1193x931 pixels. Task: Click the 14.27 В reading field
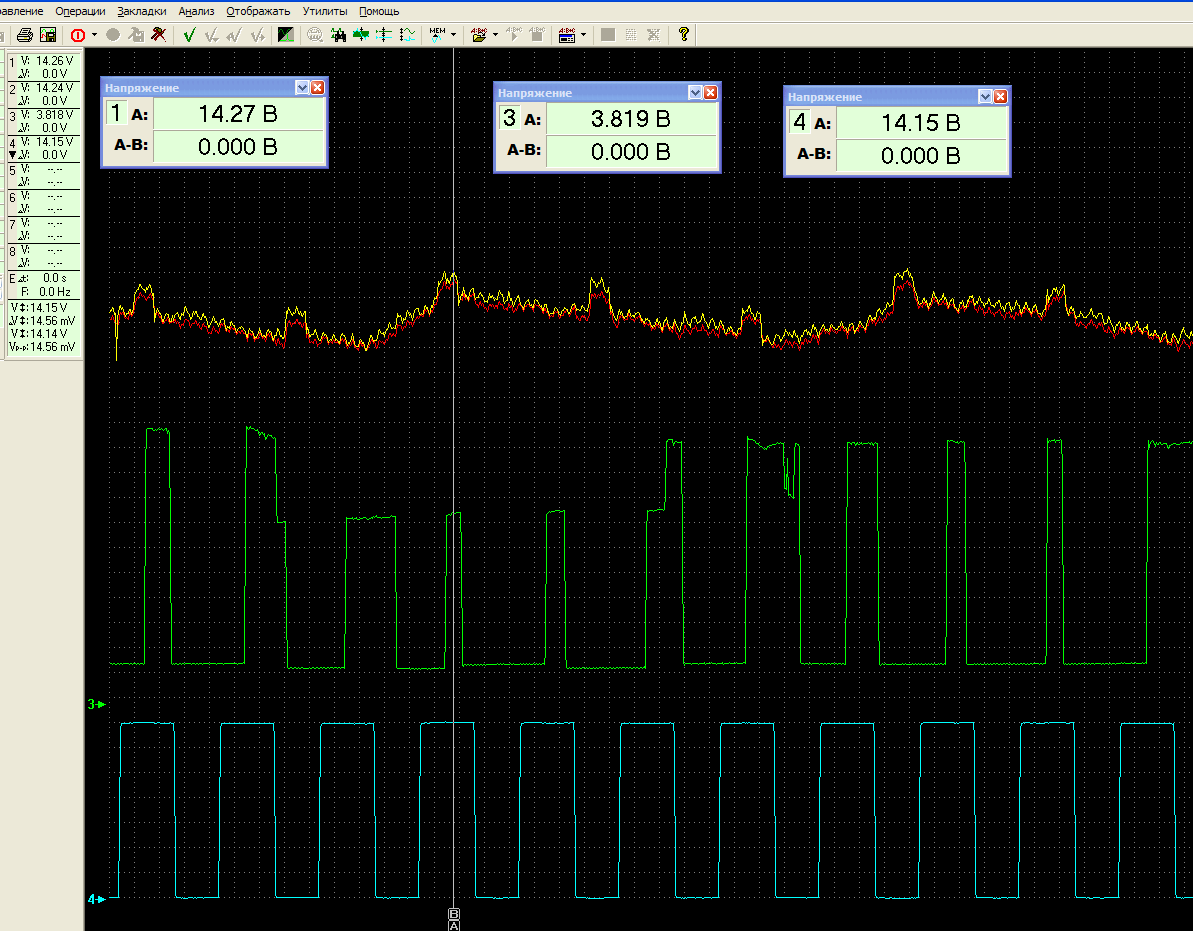point(238,114)
